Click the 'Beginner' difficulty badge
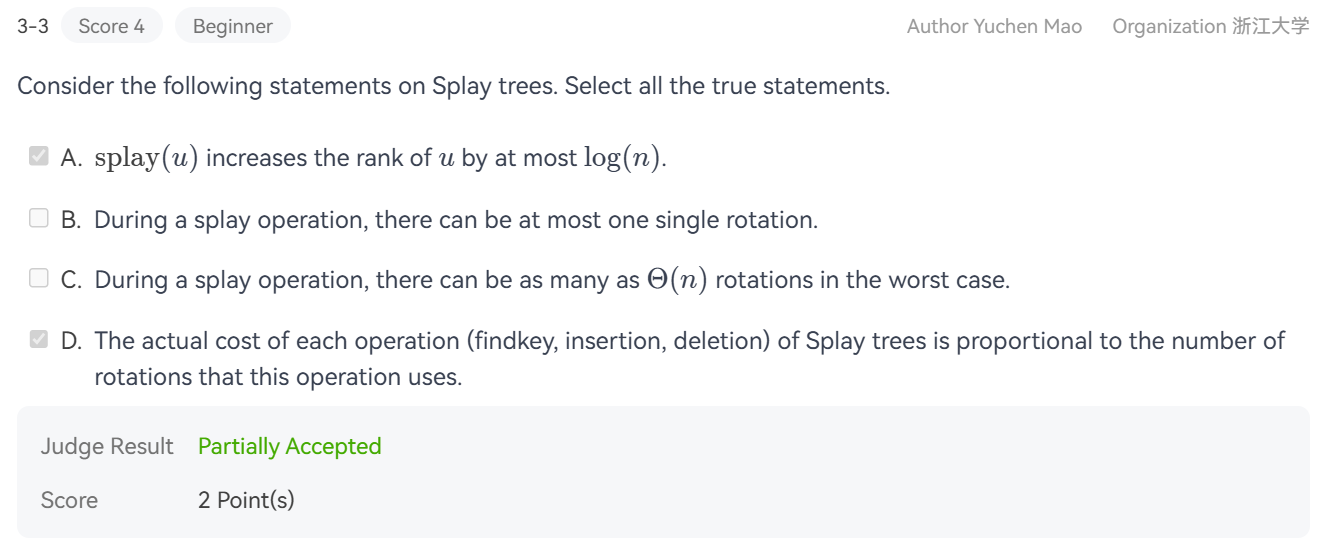 click(x=232, y=27)
